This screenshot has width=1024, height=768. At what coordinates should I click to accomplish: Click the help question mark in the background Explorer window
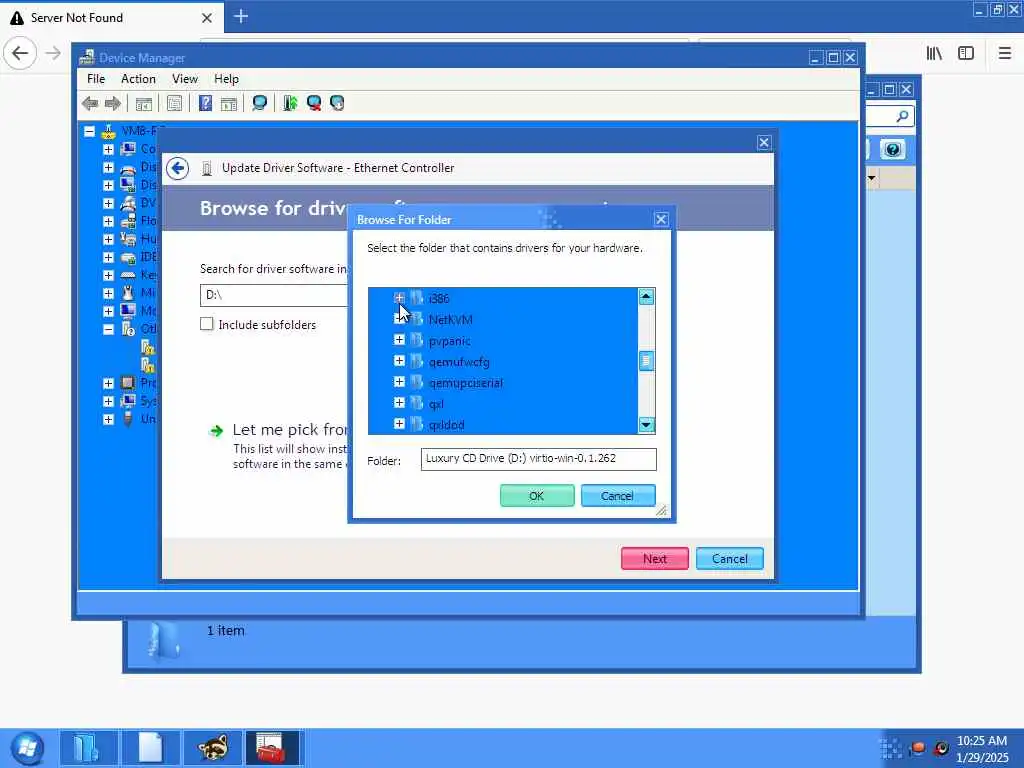(893, 150)
